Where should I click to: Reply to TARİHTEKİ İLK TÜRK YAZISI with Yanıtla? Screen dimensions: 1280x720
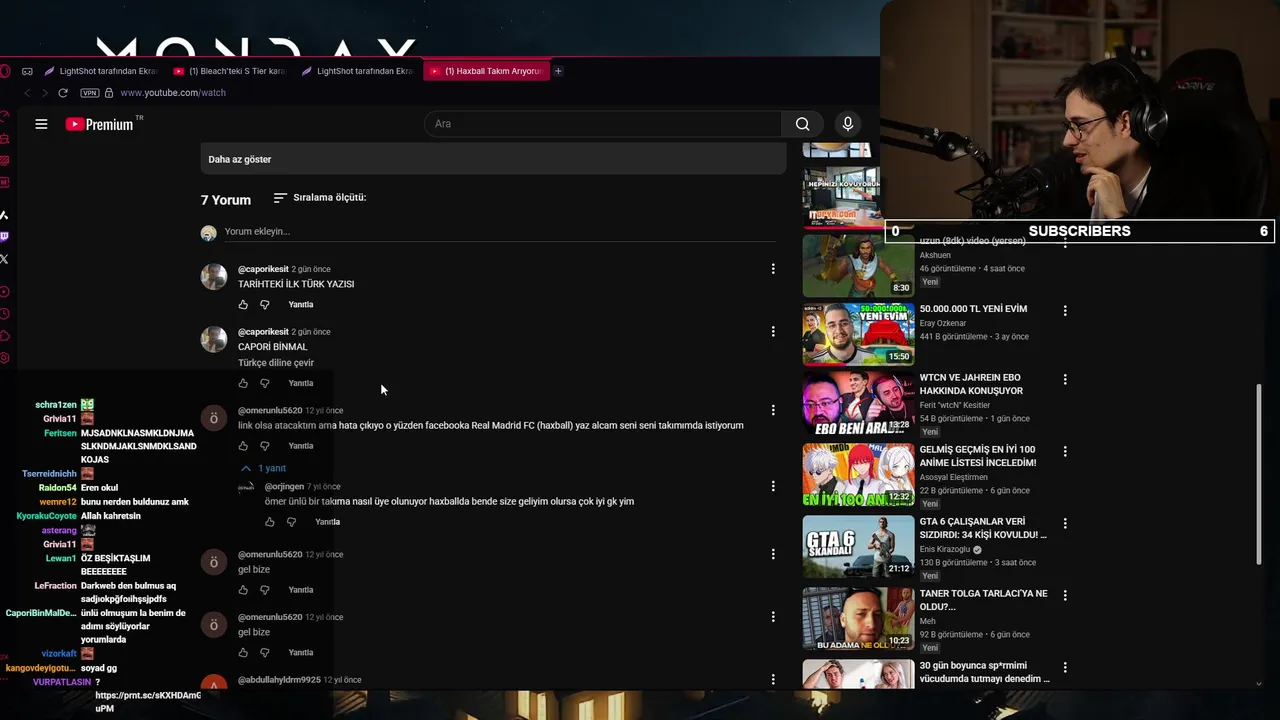pos(301,304)
